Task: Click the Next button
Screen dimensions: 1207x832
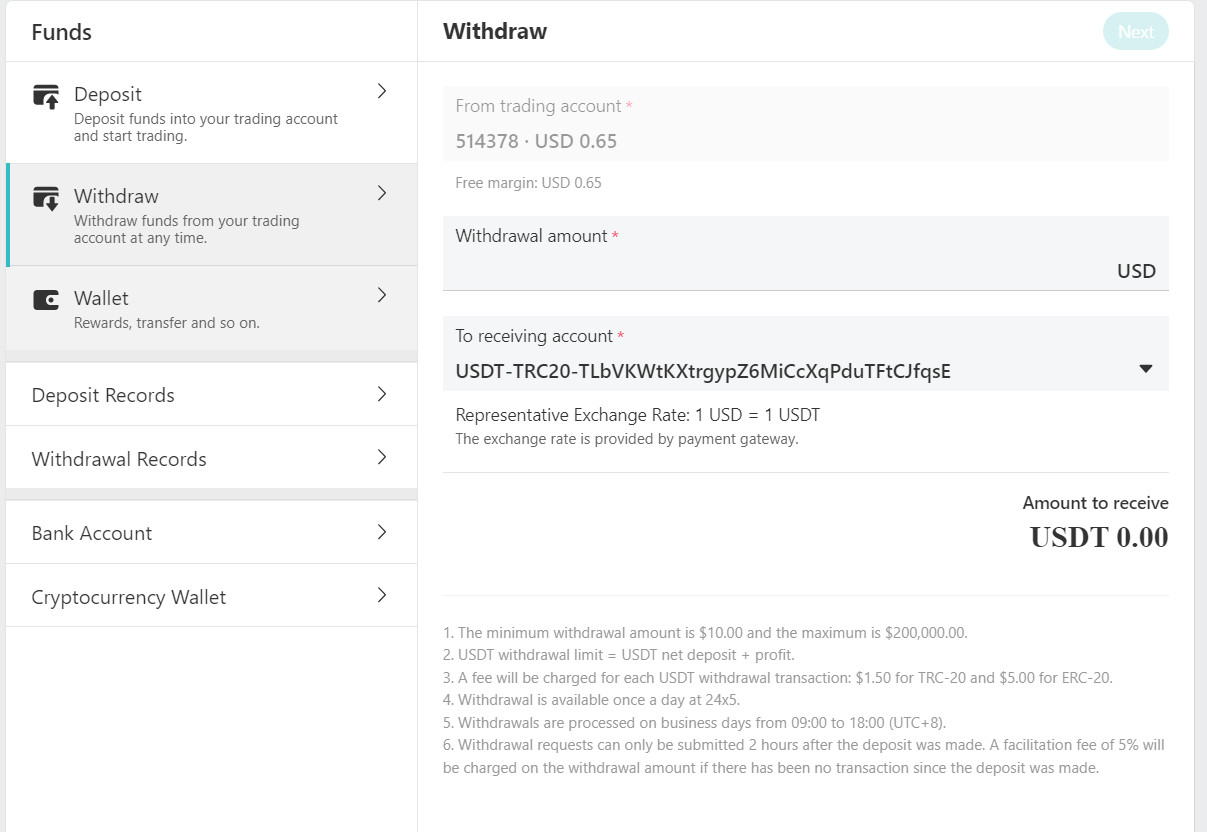Action: (1136, 32)
